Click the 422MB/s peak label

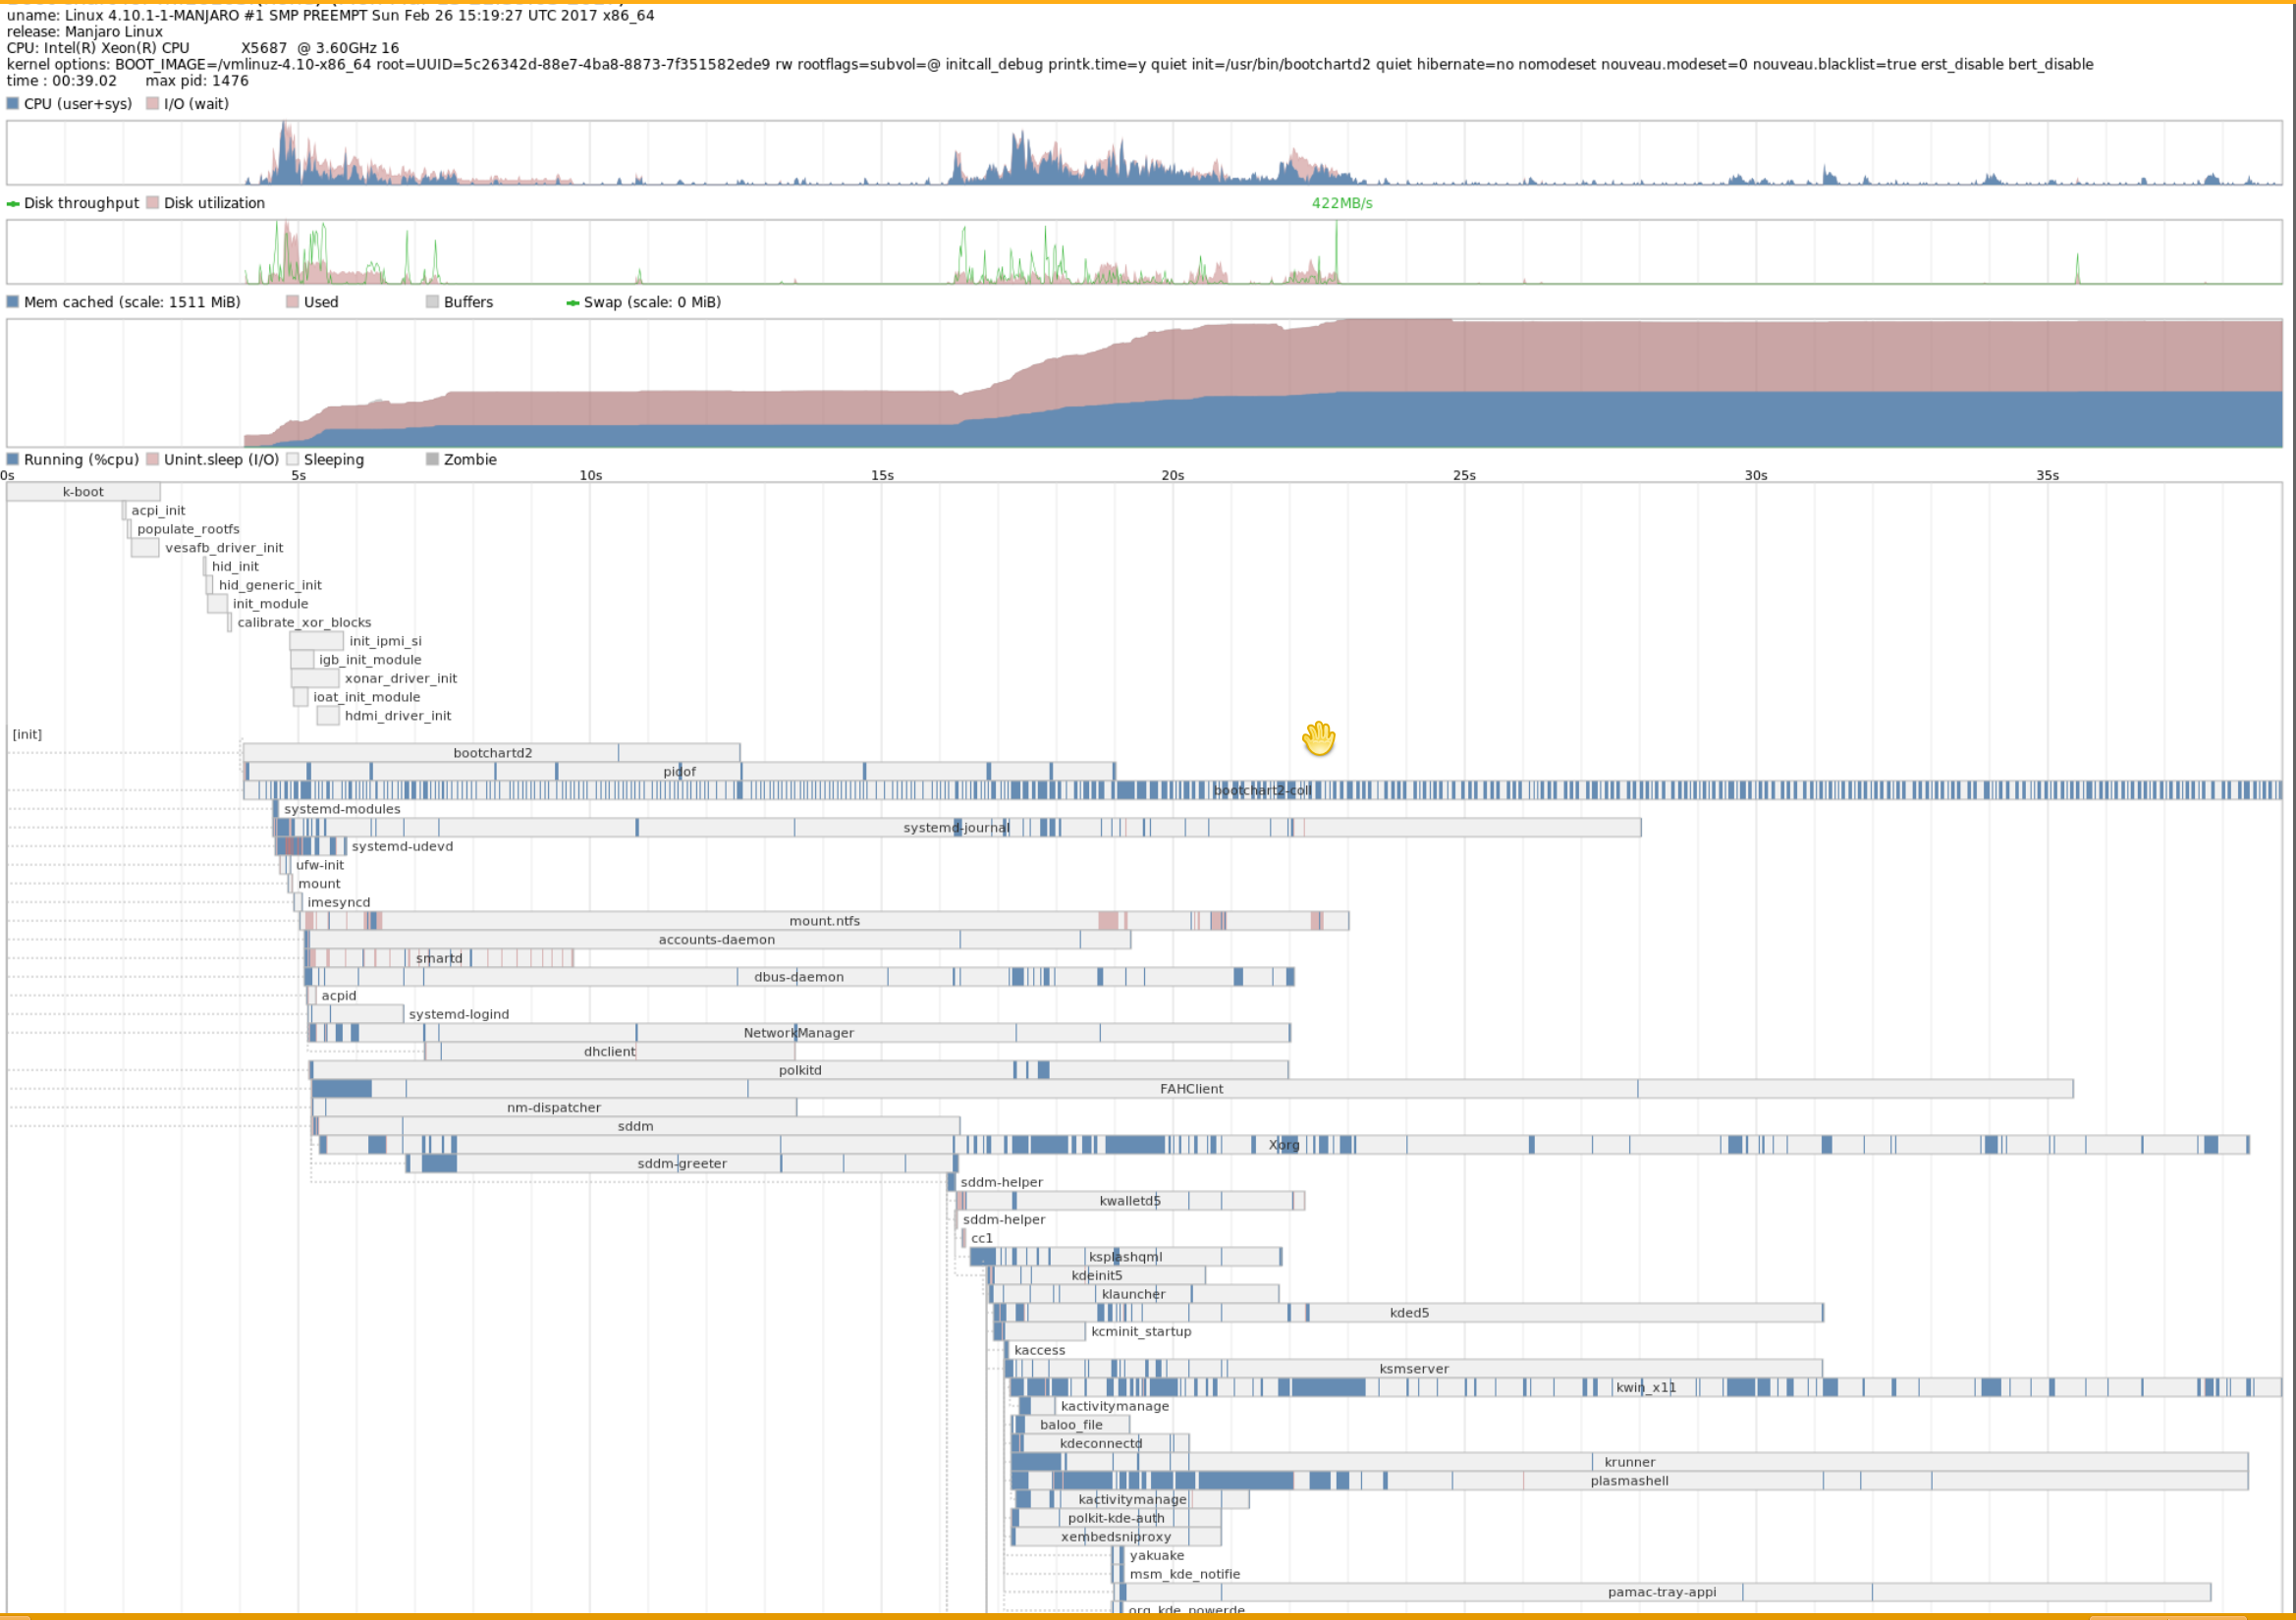(1342, 203)
